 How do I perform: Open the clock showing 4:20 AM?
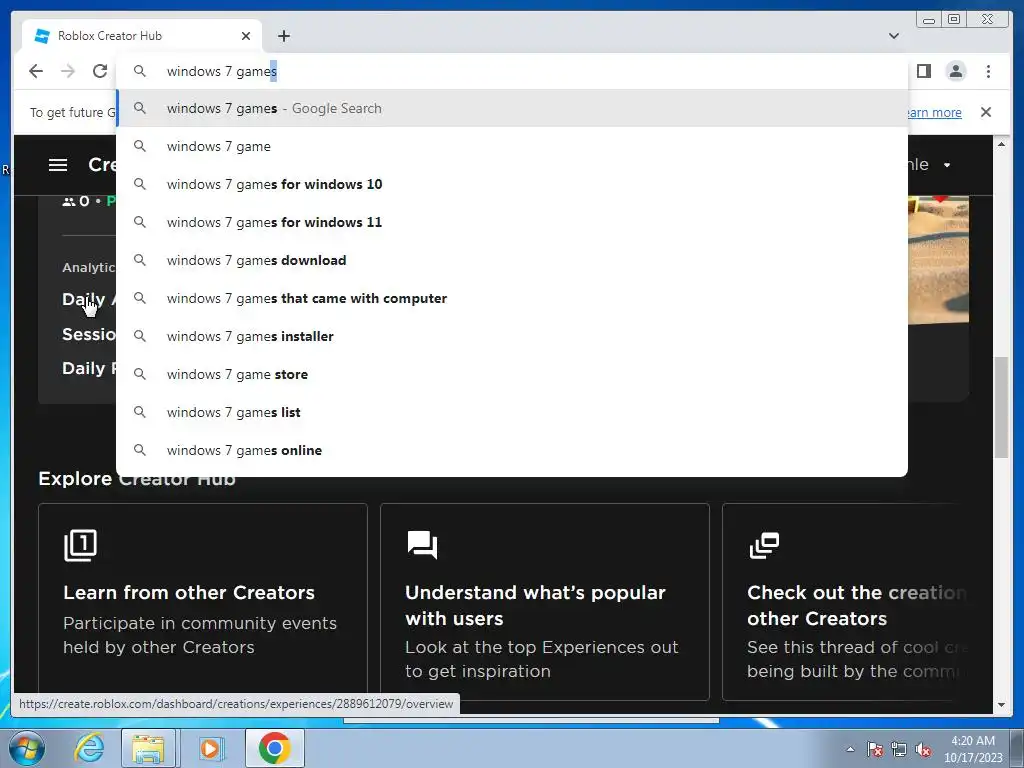pyautogui.click(x=973, y=749)
